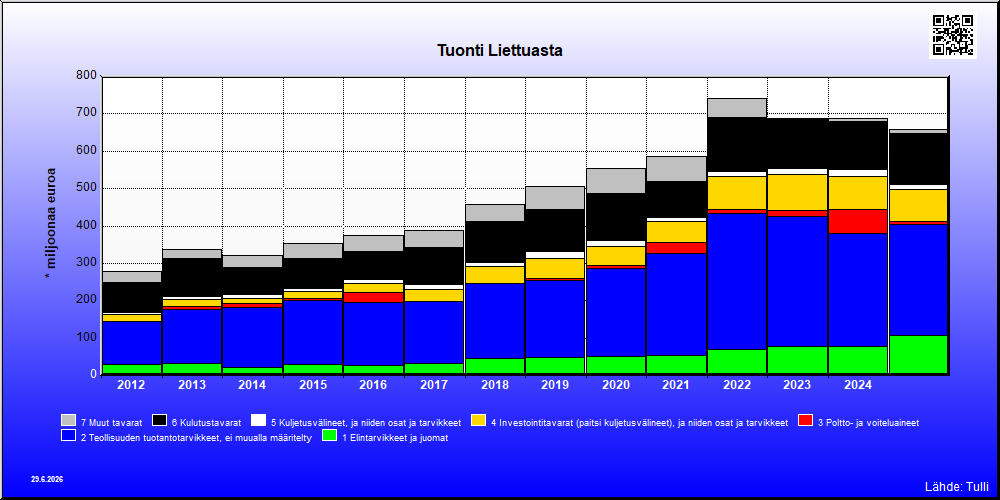
Task: Click the black swatch for 6 Kulutustavarat
Action: click(x=159, y=421)
